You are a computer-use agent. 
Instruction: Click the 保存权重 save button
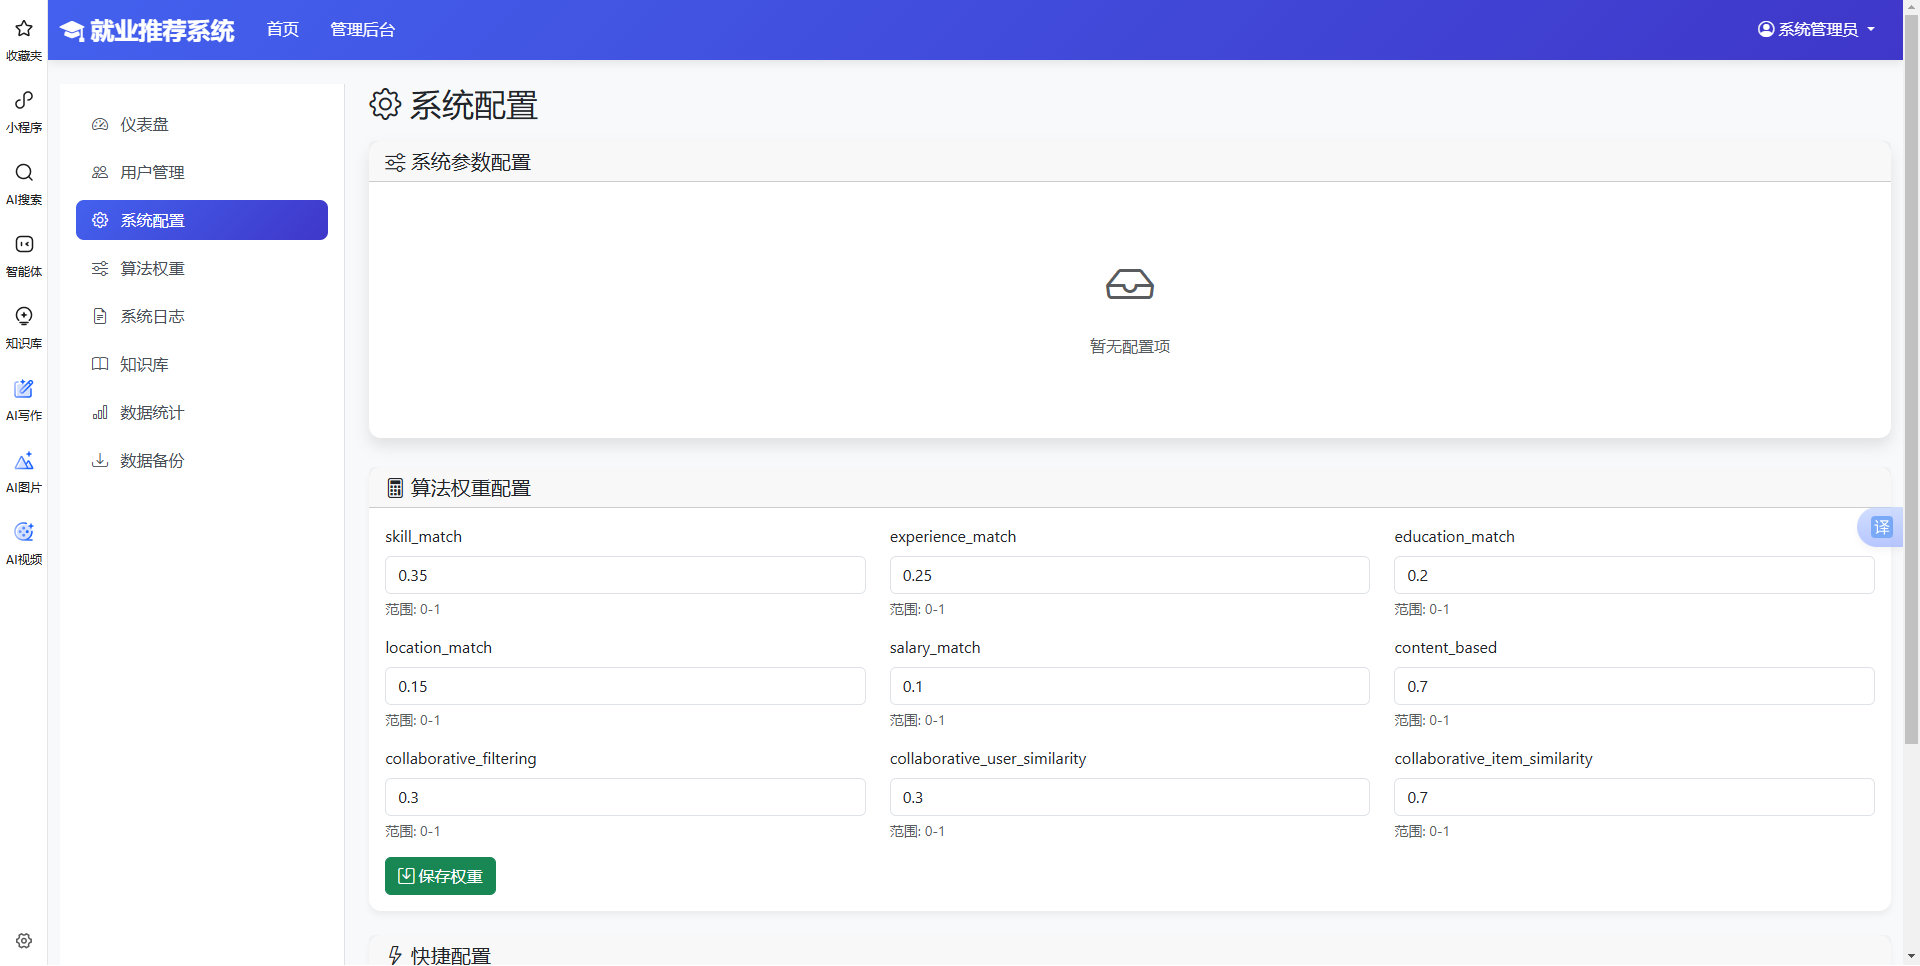[x=440, y=876]
